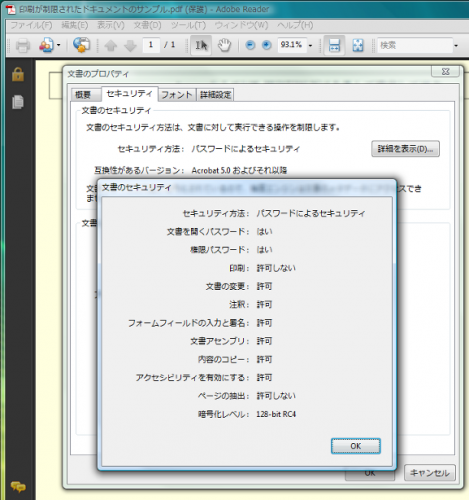Zoom out with the minus button
Image resolution: width=469 pixels, height=500 pixels.
[250, 45]
